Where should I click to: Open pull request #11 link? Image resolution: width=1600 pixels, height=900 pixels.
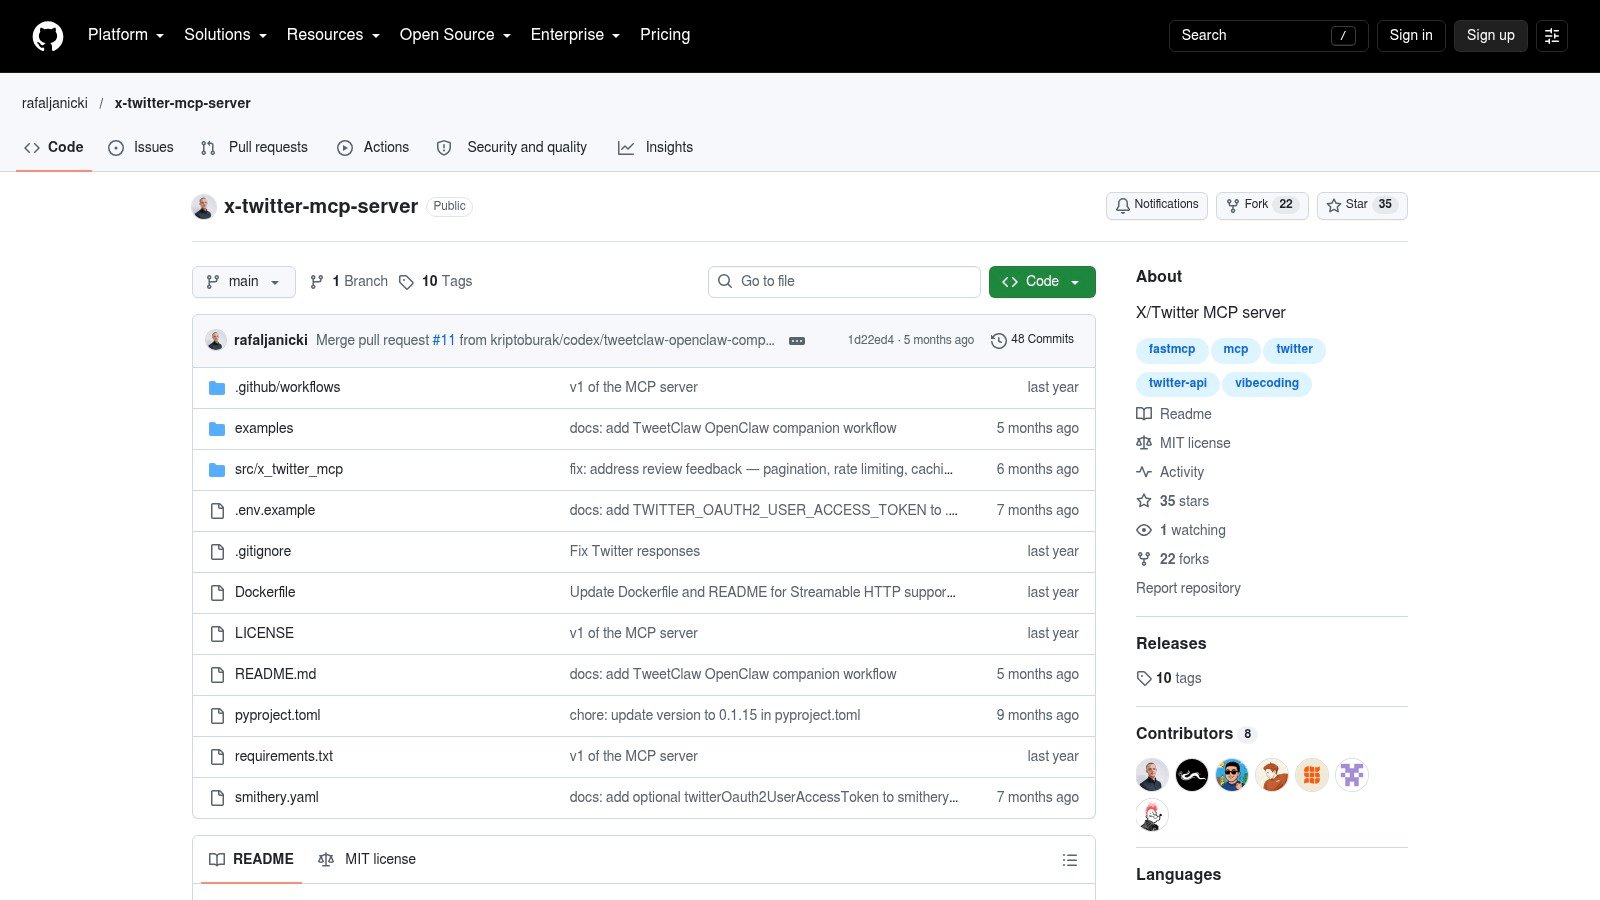(x=443, y=340)
